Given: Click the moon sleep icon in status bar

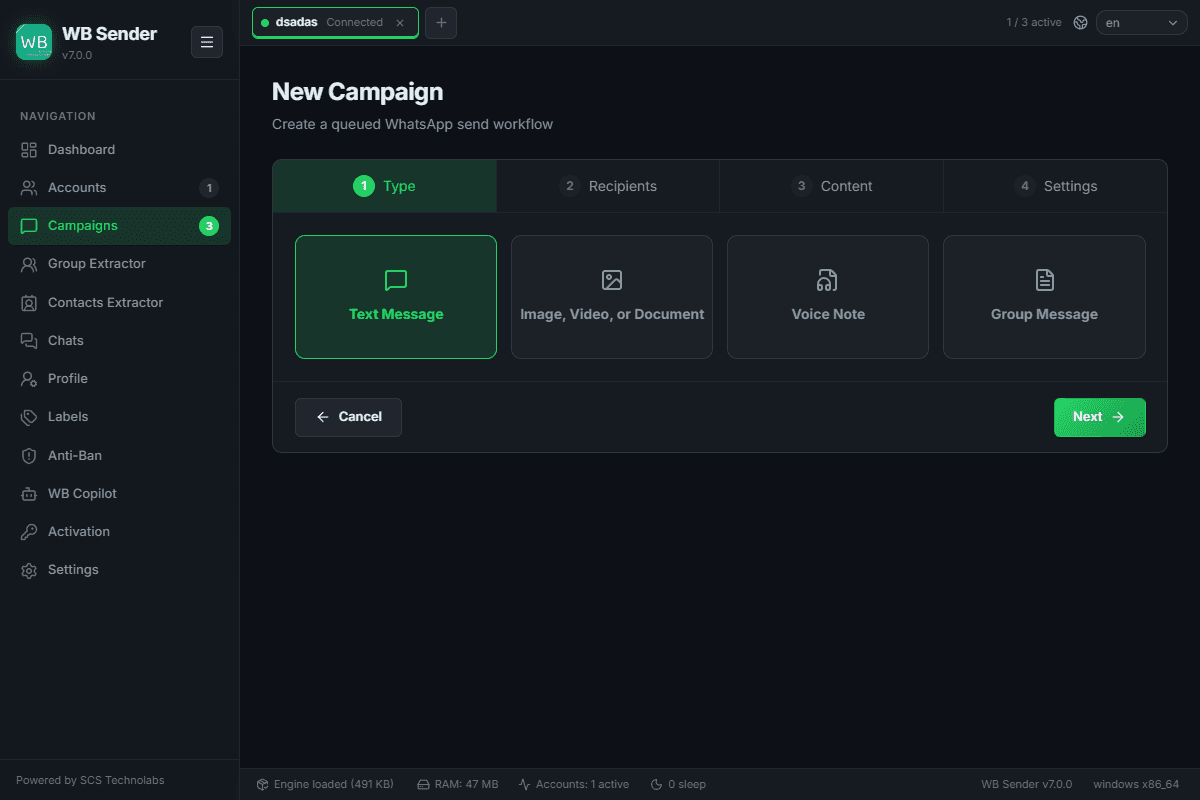Looking at the screenshot, I should [x=656, y=784].
